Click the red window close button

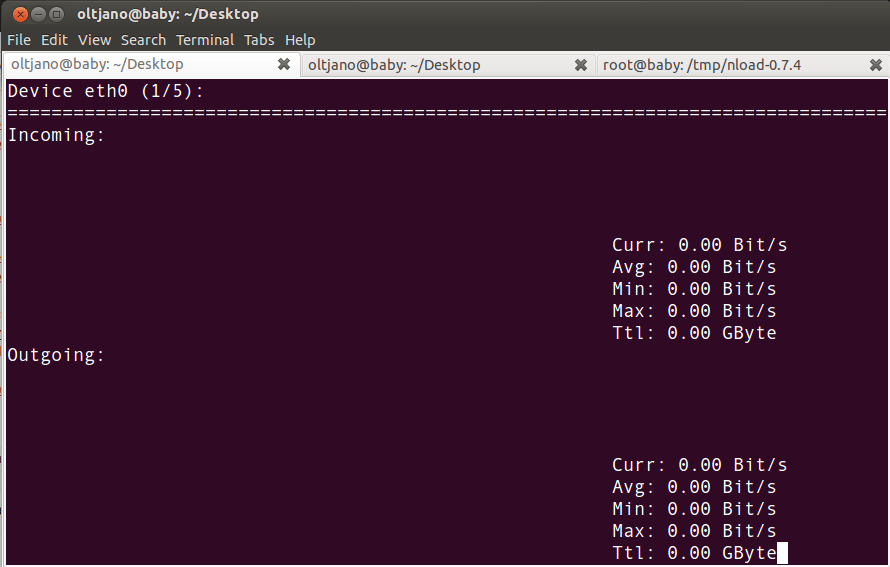coord(20,14)
